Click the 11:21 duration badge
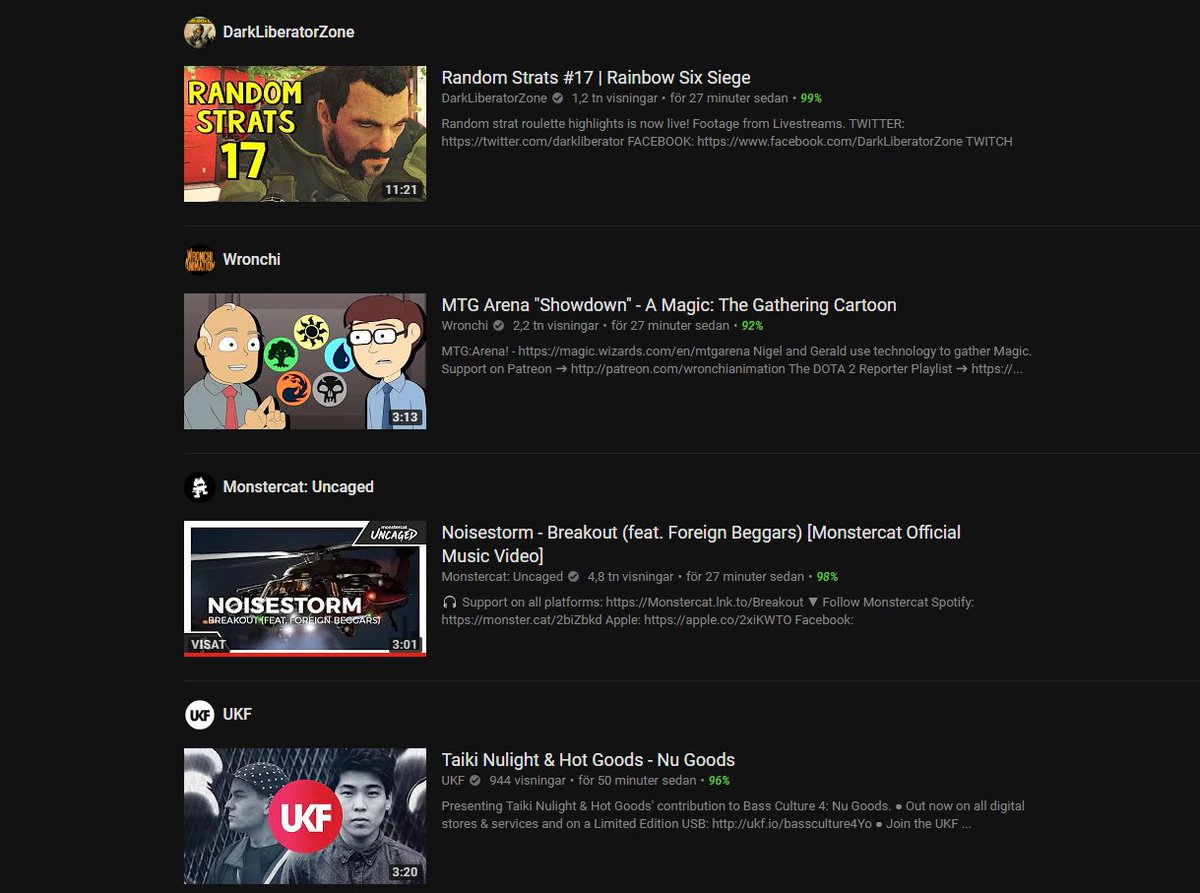 tap(401, 189)
